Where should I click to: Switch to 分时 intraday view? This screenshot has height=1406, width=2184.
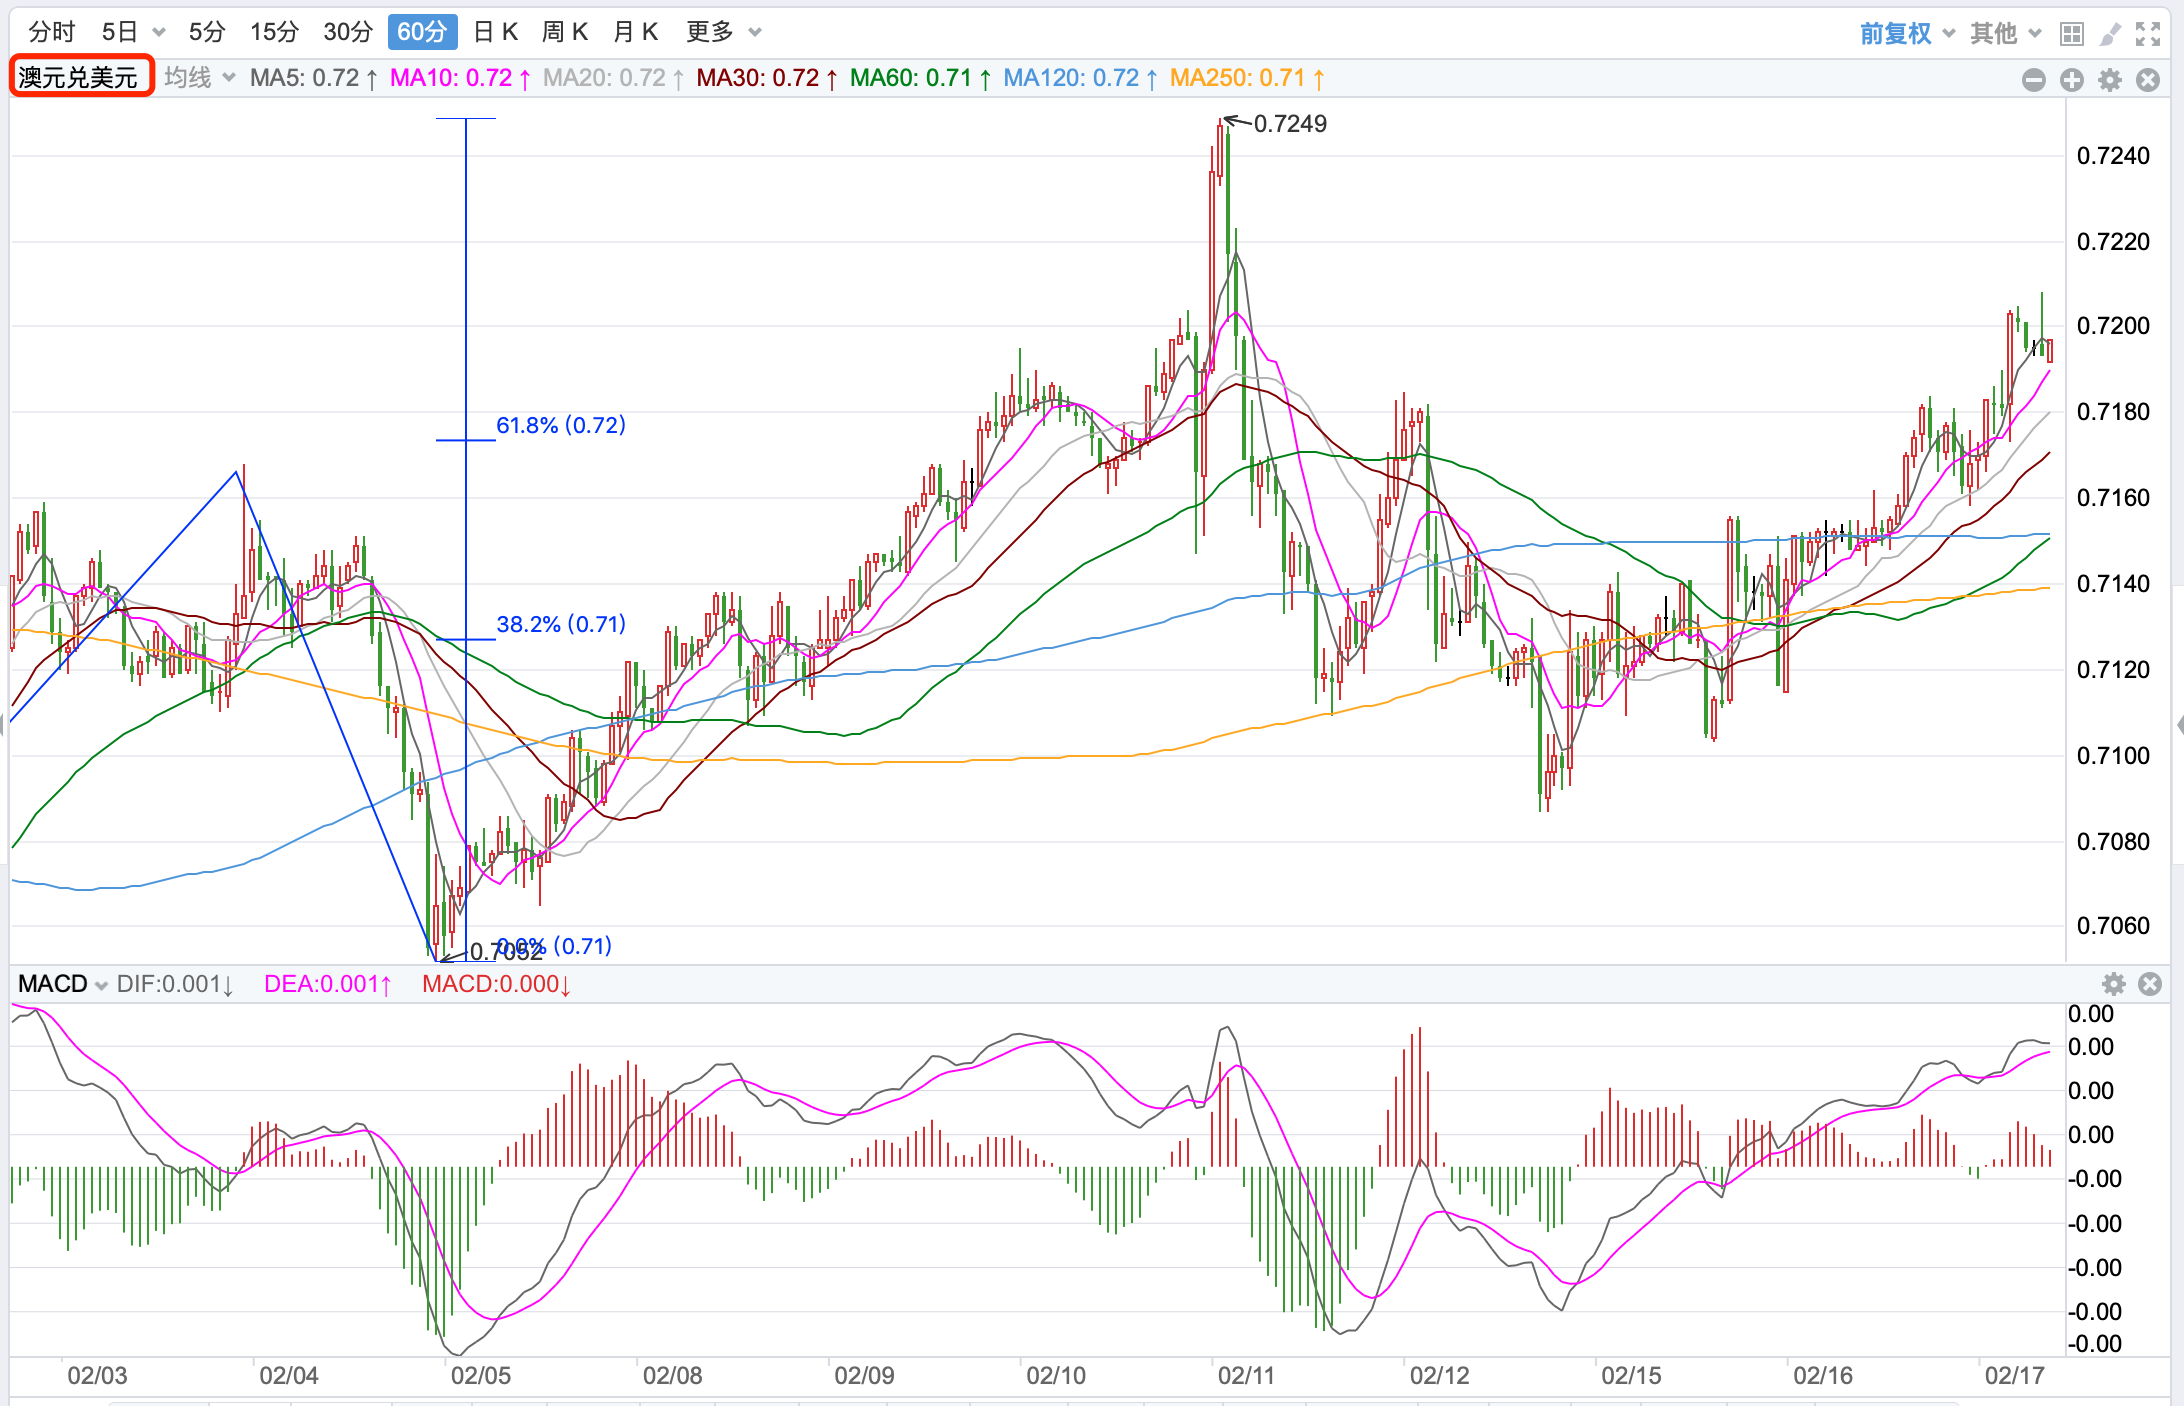(51, 32)
